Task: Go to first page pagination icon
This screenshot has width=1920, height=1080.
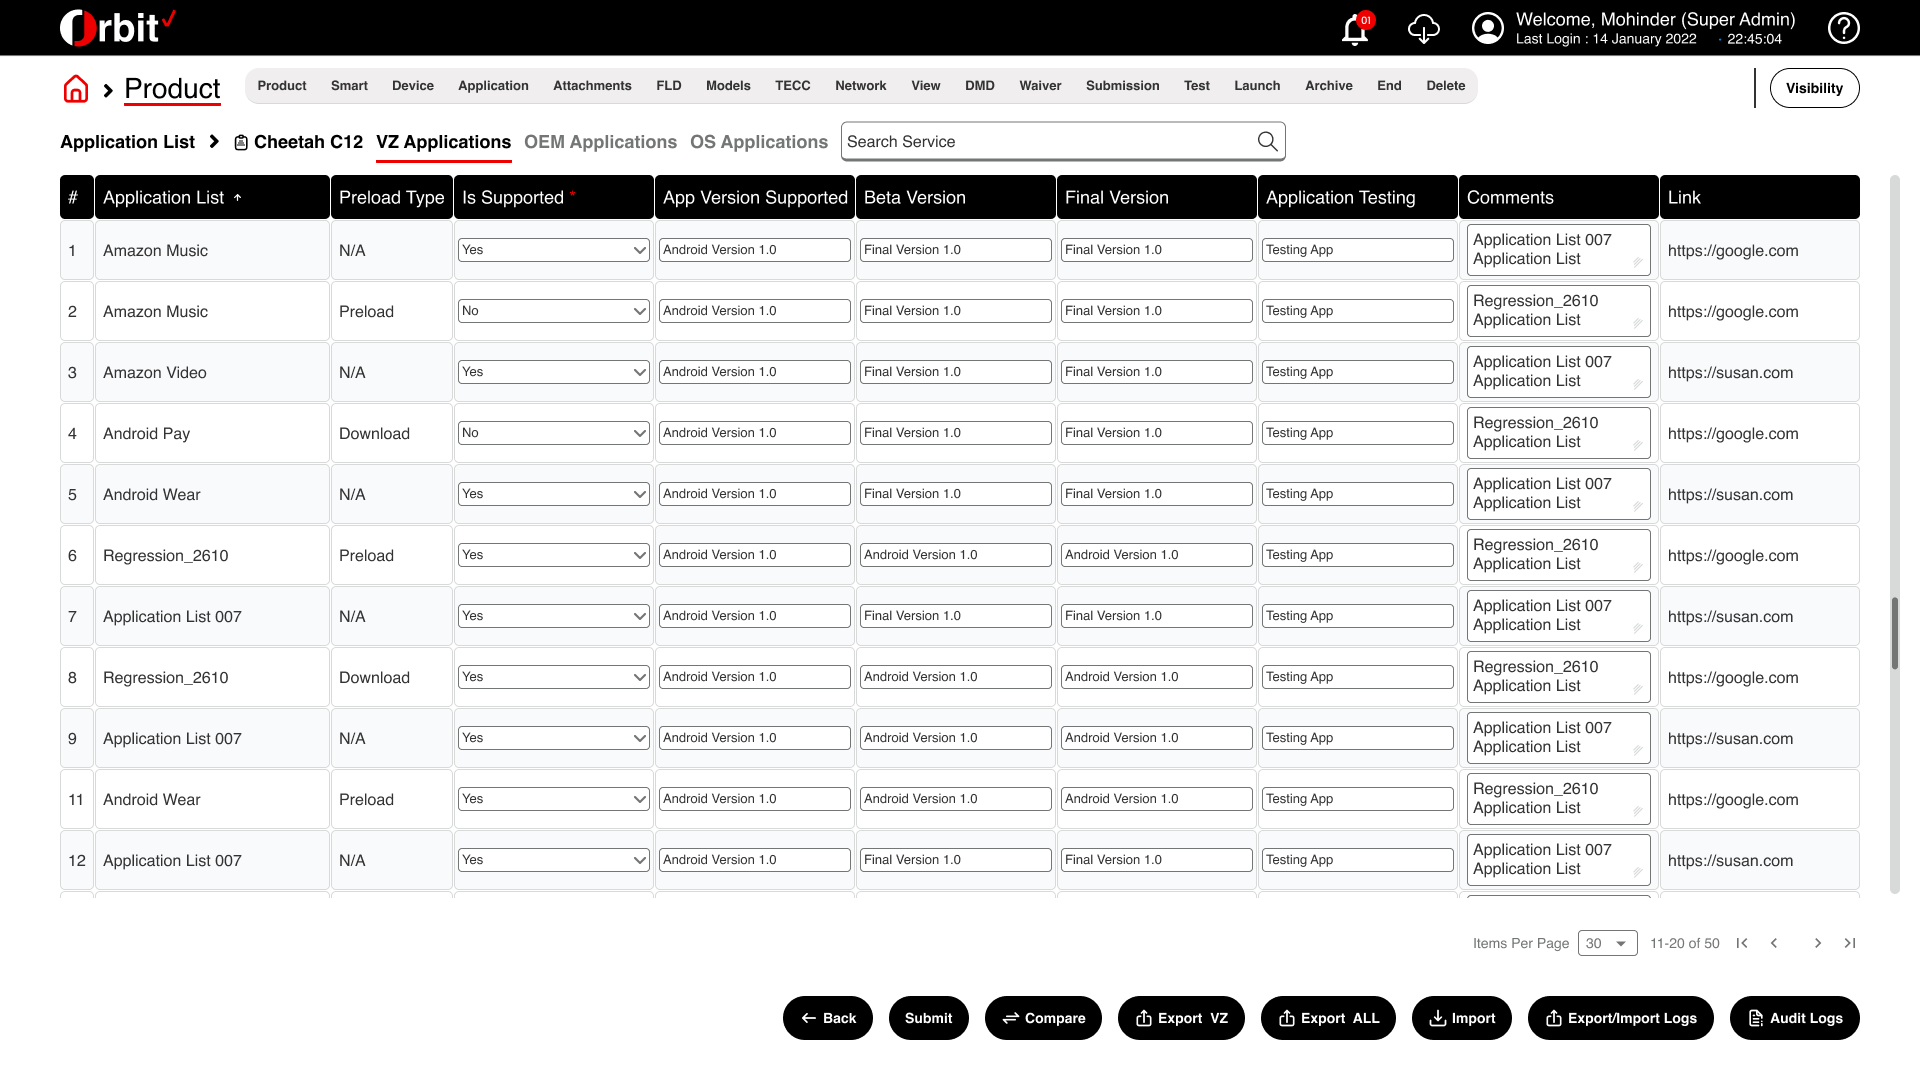Action: (1742, 943)
